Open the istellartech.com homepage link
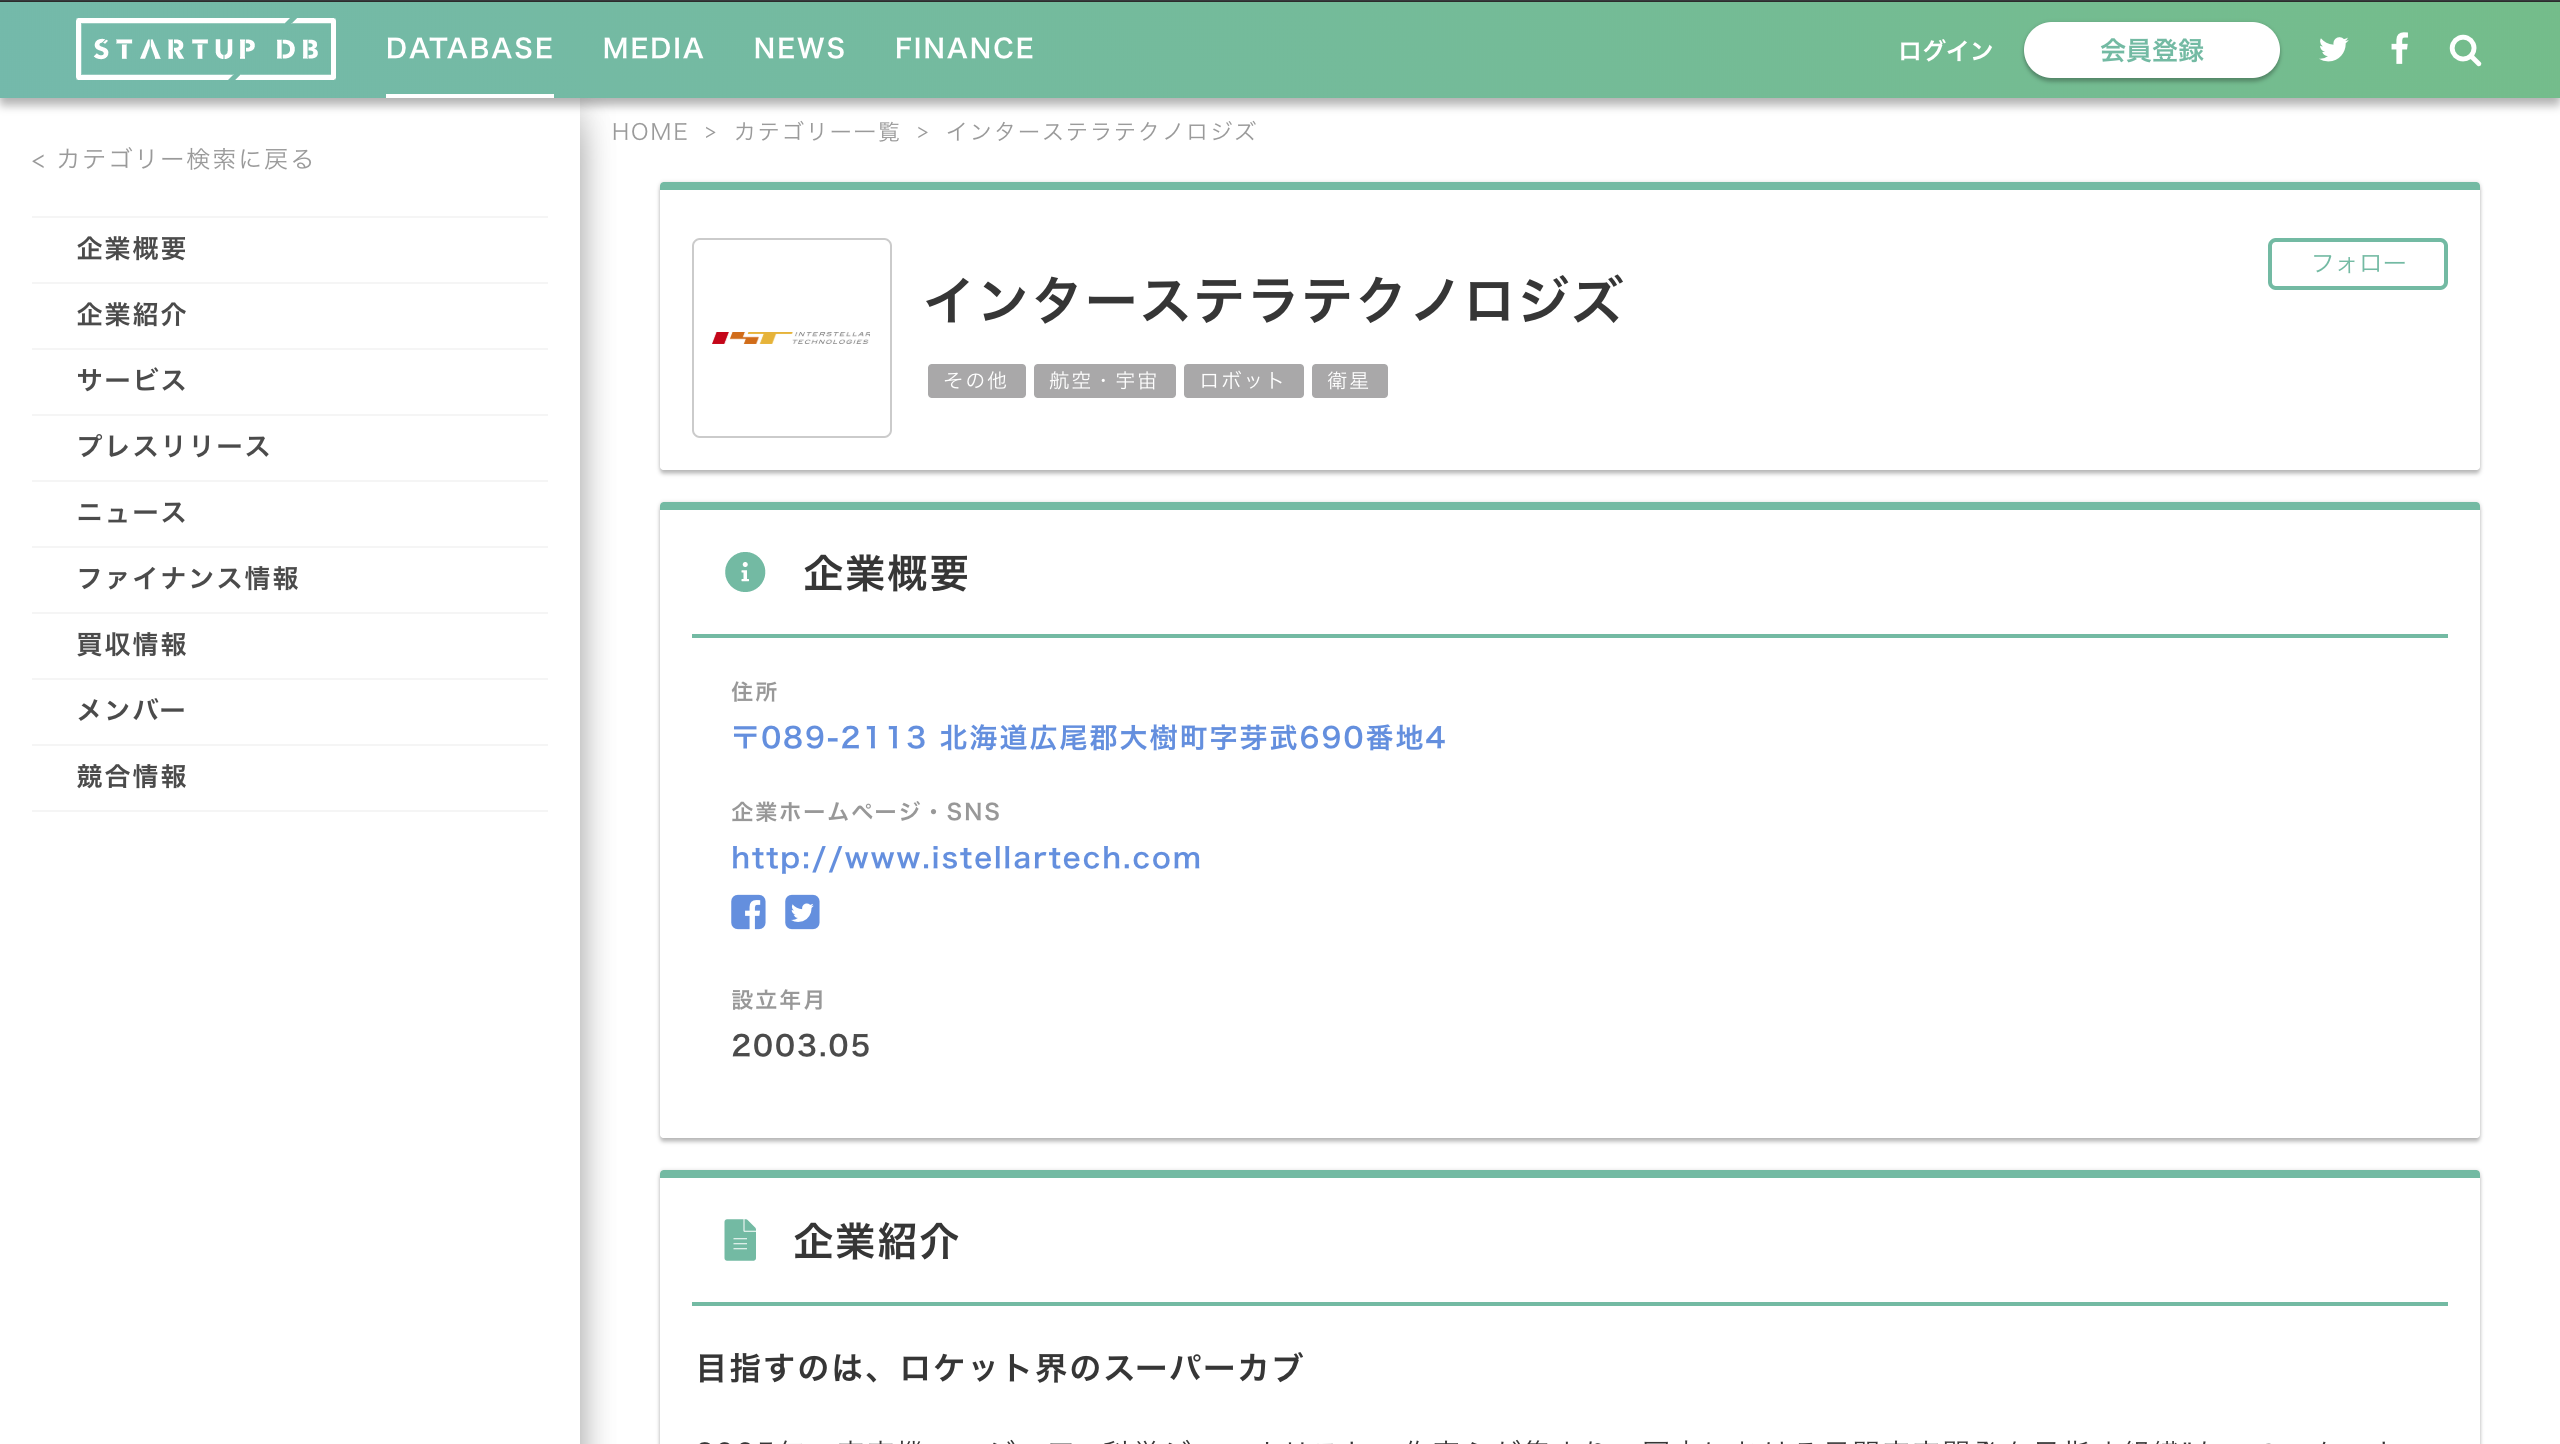The height and width of the screenshot is (1444, 2560). [966, 858]
